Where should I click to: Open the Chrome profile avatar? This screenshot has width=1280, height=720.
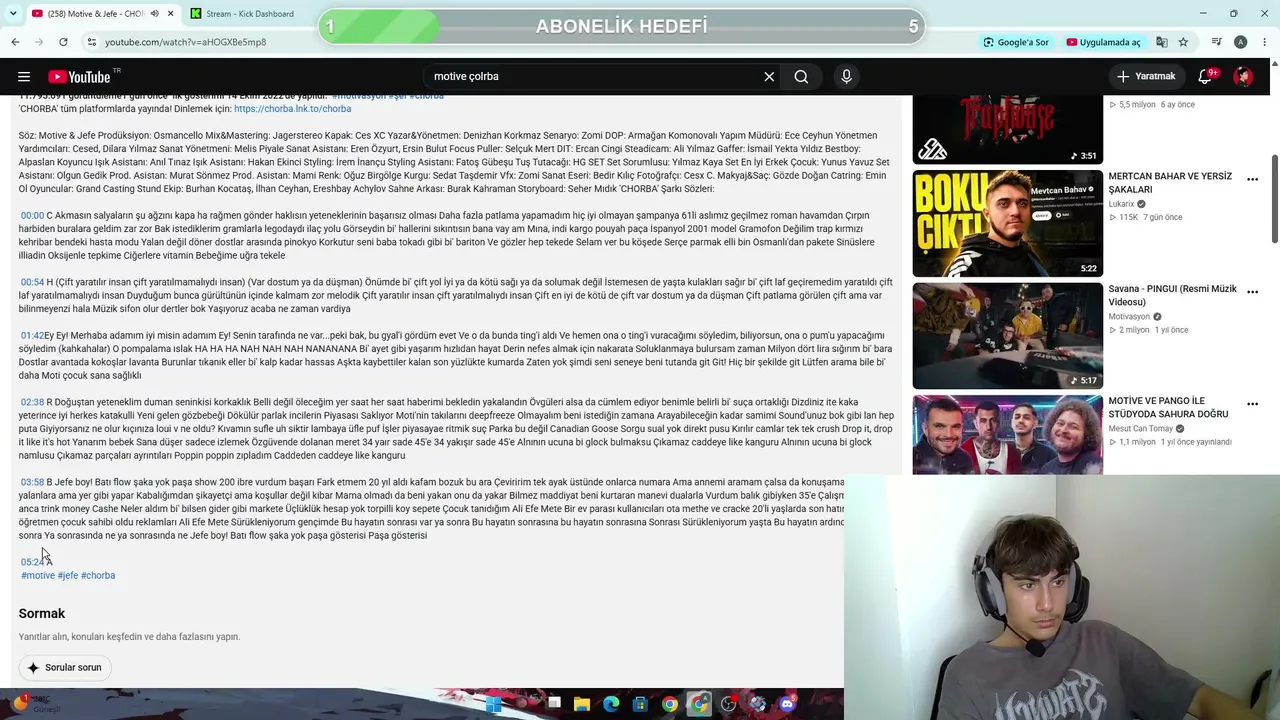pyautogui.click(x=1241, y=42)
